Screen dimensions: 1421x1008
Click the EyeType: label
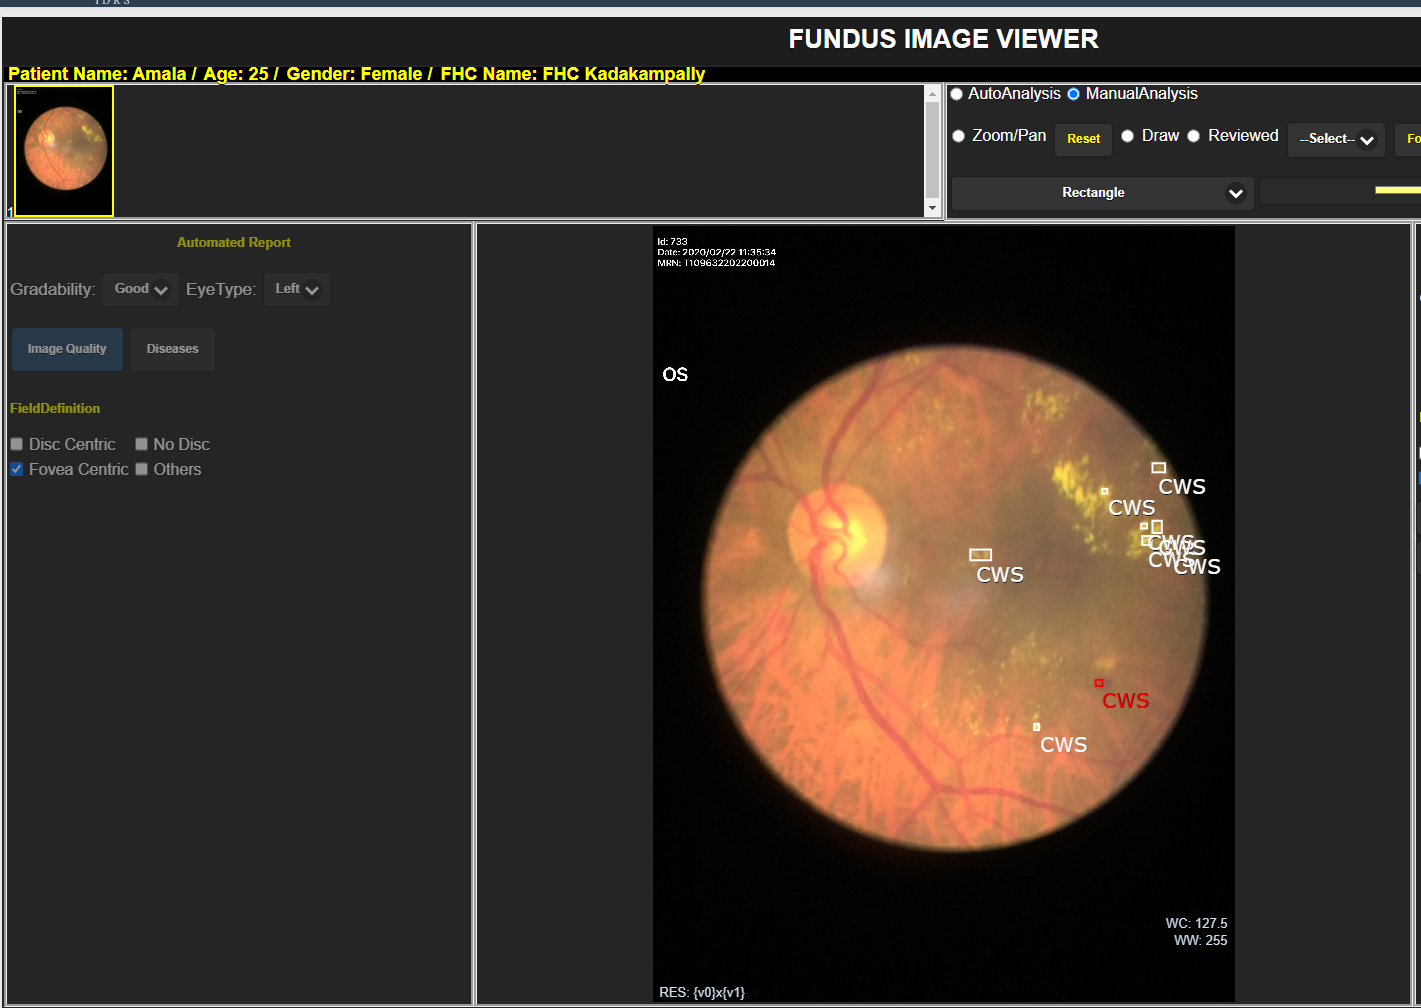221,289
